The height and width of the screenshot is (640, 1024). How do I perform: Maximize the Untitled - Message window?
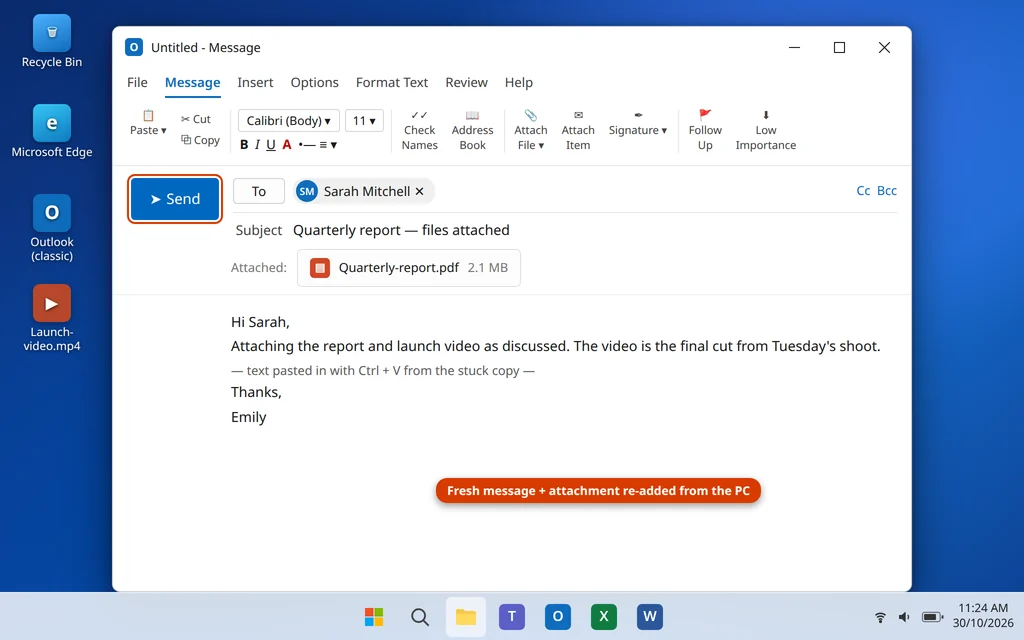[x=839, y=47]
